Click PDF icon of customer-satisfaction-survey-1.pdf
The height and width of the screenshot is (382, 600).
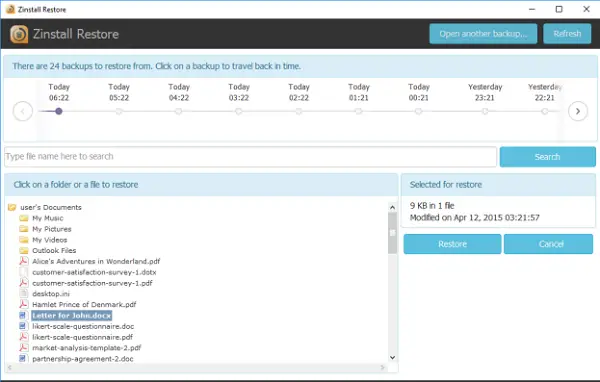click(x=24, y=283)
